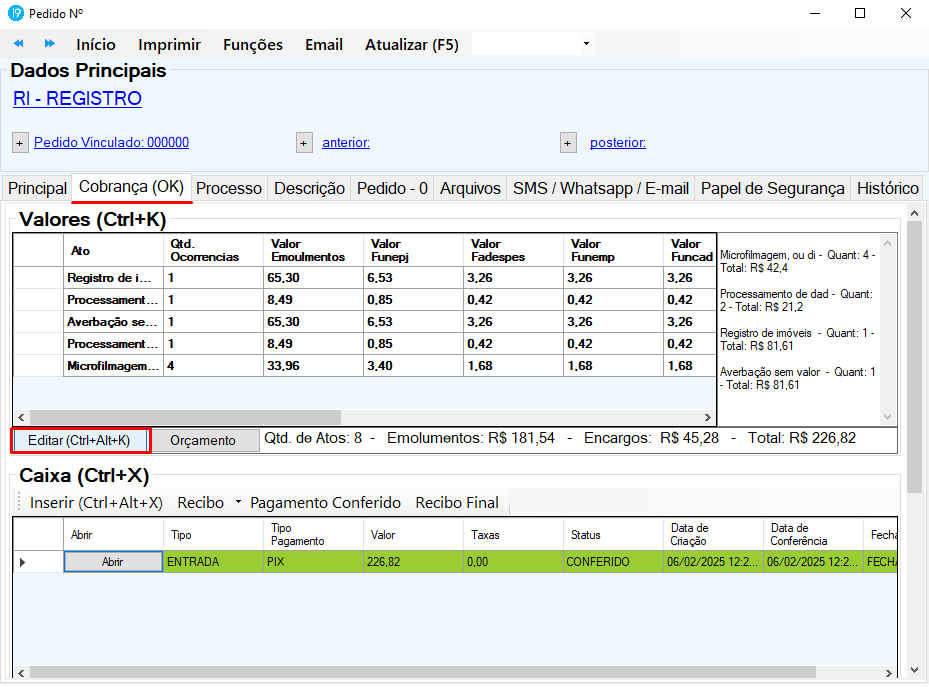The image size is (929, 687).
Task: Expand the posterior plus button
Action: 568,143
